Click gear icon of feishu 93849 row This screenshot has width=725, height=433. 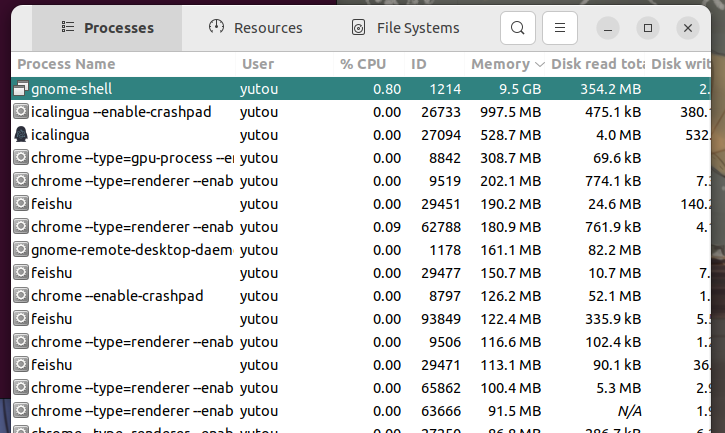click(21, 319)
